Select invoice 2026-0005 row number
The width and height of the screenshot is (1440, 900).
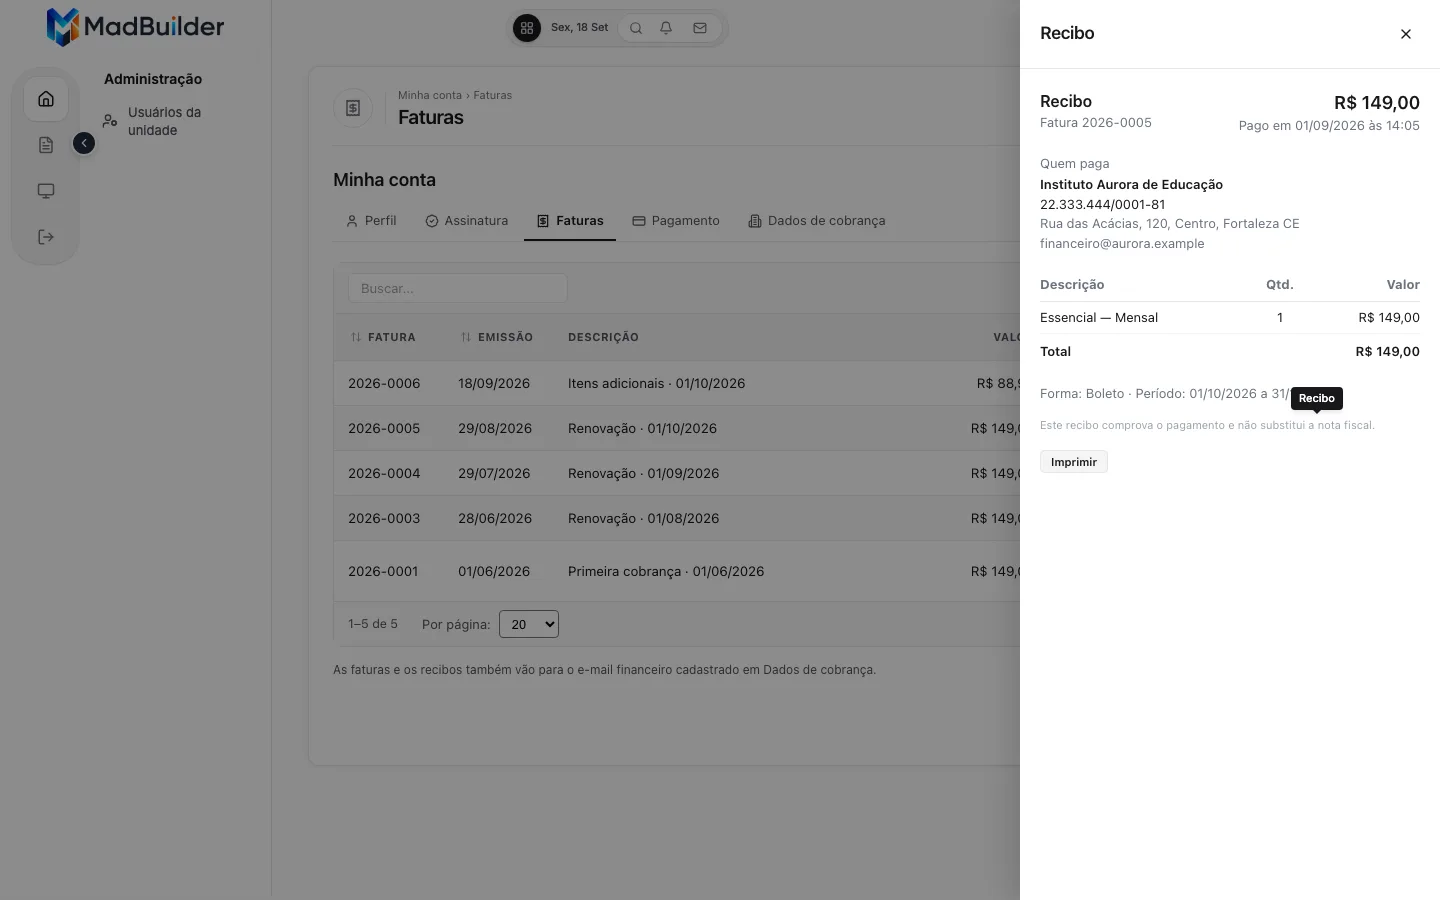pos(384,428)
